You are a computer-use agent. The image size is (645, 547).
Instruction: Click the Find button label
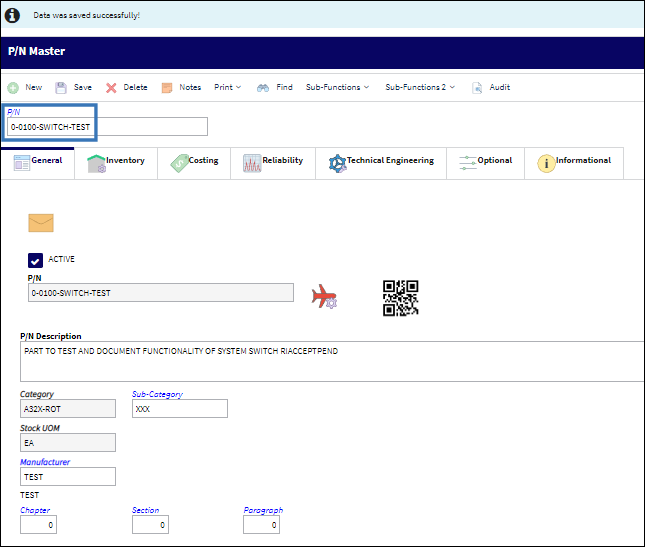[x=284, y=87]
